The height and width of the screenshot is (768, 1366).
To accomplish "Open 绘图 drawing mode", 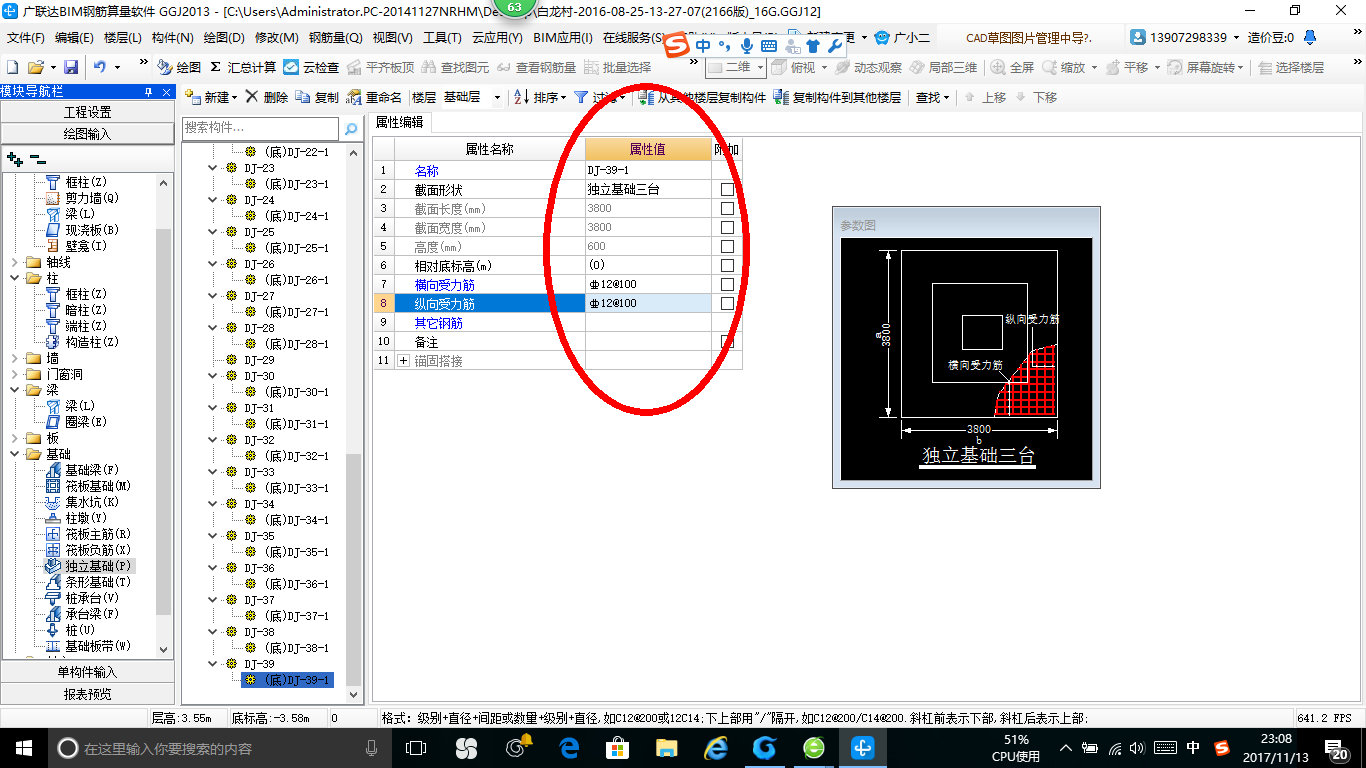I will tap(179, 67).
